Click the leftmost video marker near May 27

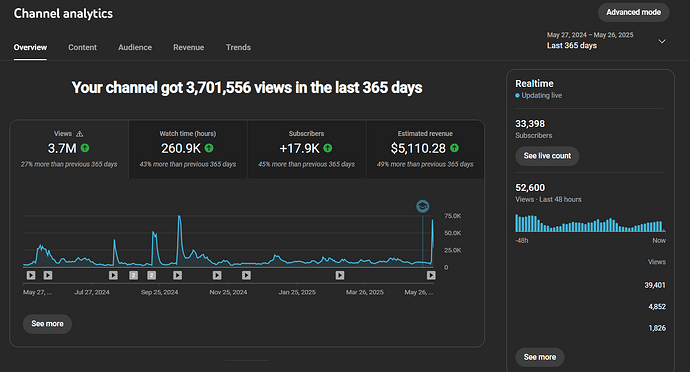[31, 275]
